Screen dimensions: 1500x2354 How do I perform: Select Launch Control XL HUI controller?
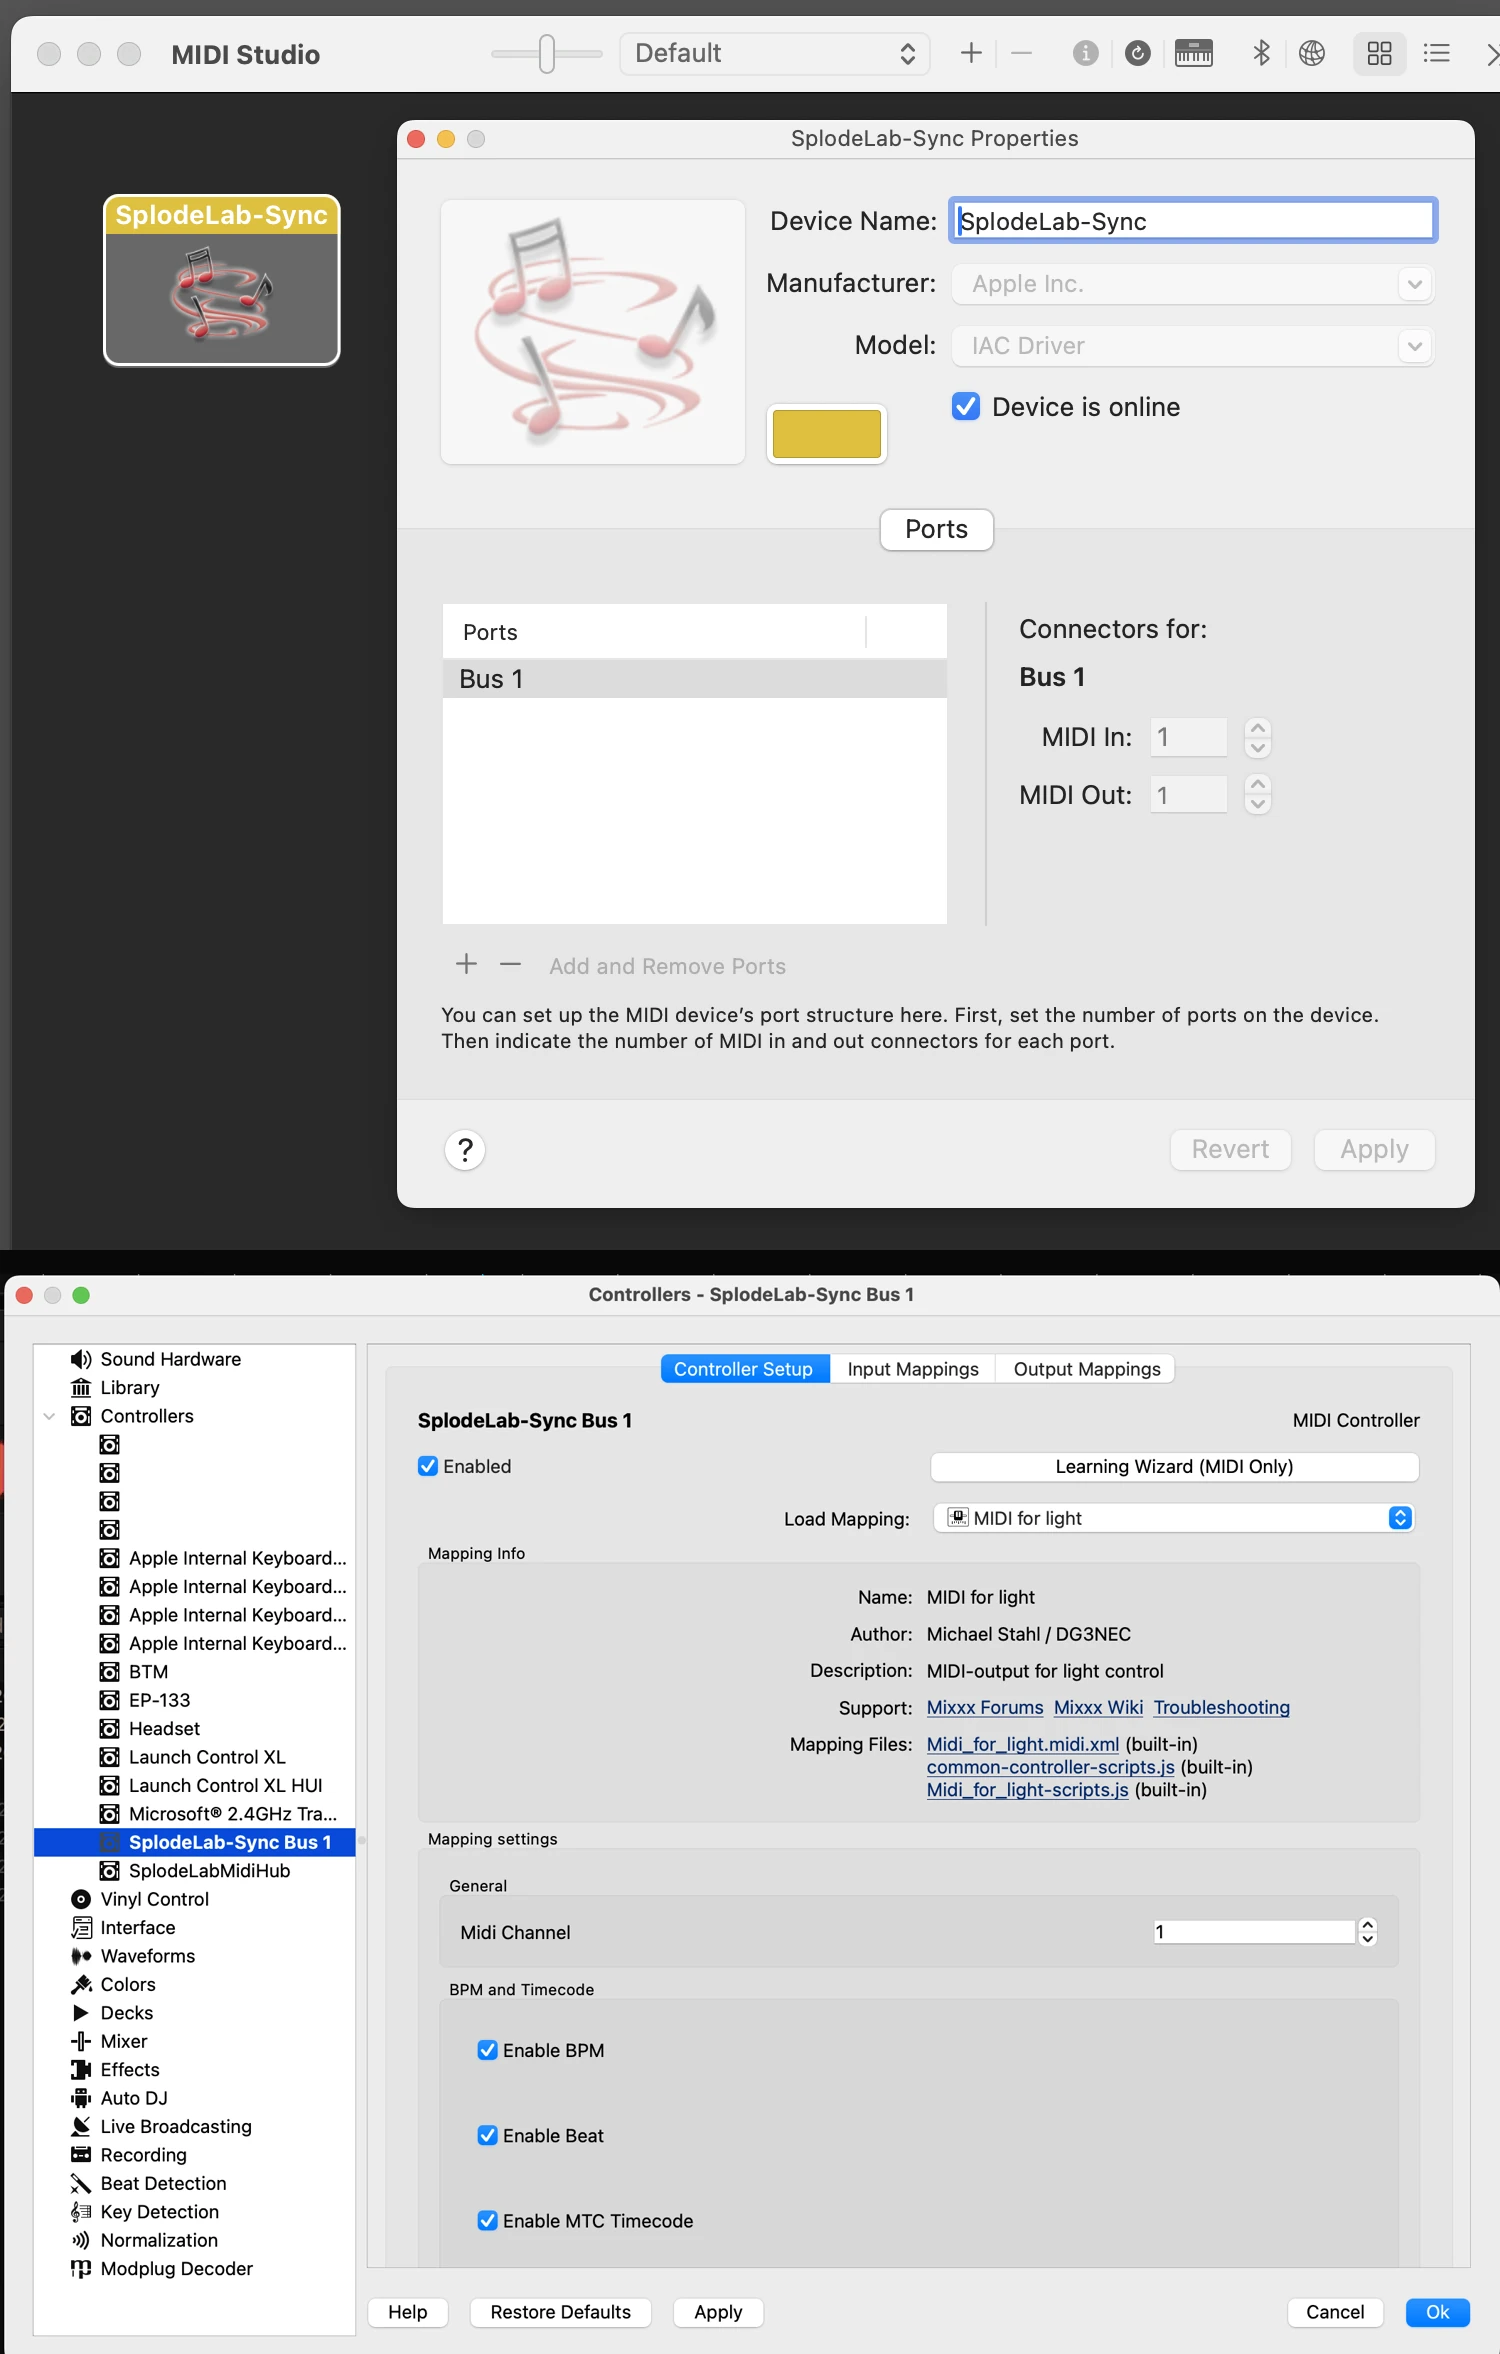225,1785
